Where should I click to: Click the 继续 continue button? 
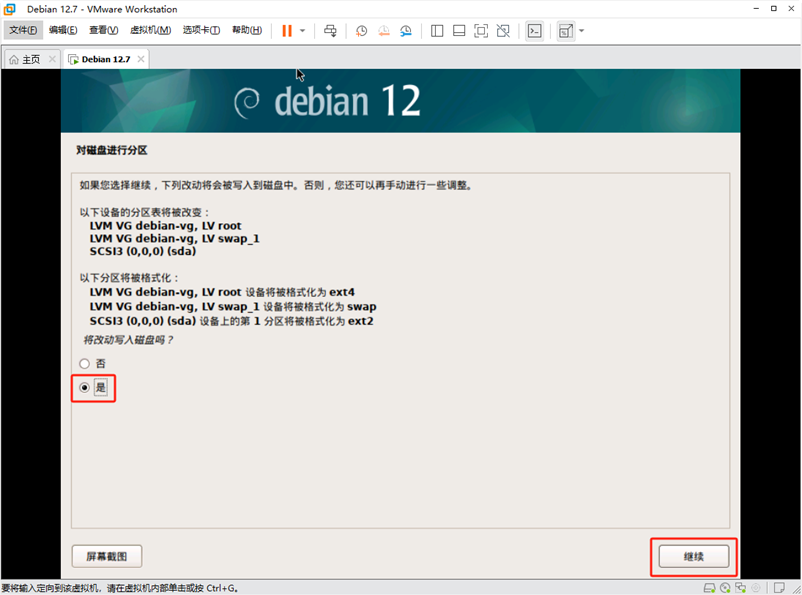pos(694,557)
